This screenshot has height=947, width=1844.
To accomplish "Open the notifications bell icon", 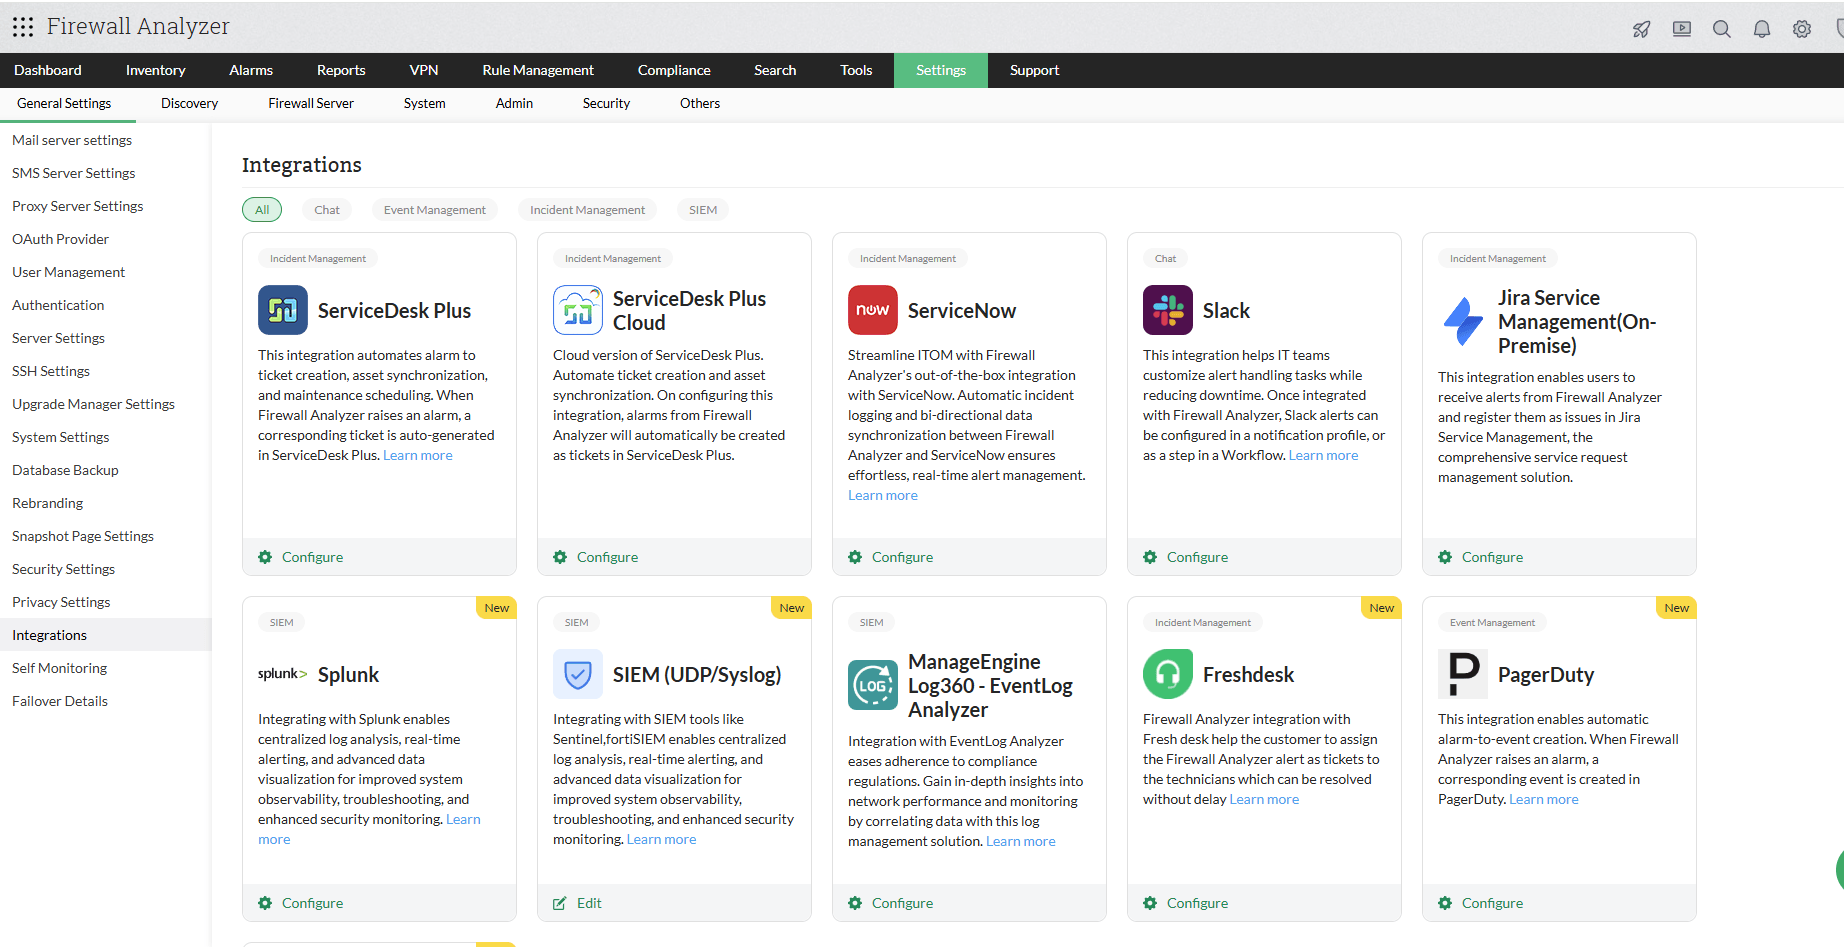I will click(1761, 29).
